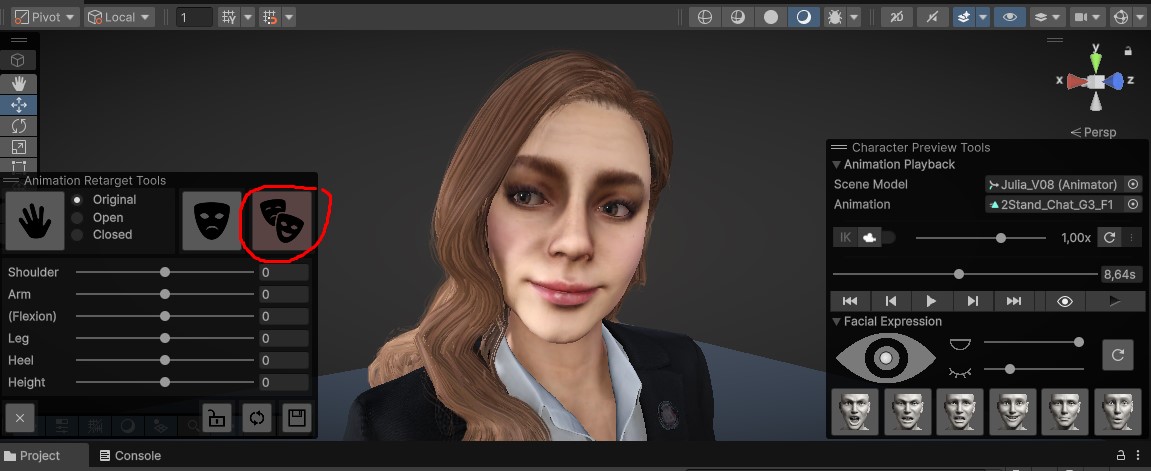This screenshot has width=1151, height=471.
Task: Click the animation time scrub slider
Action: tap(966, 274)
